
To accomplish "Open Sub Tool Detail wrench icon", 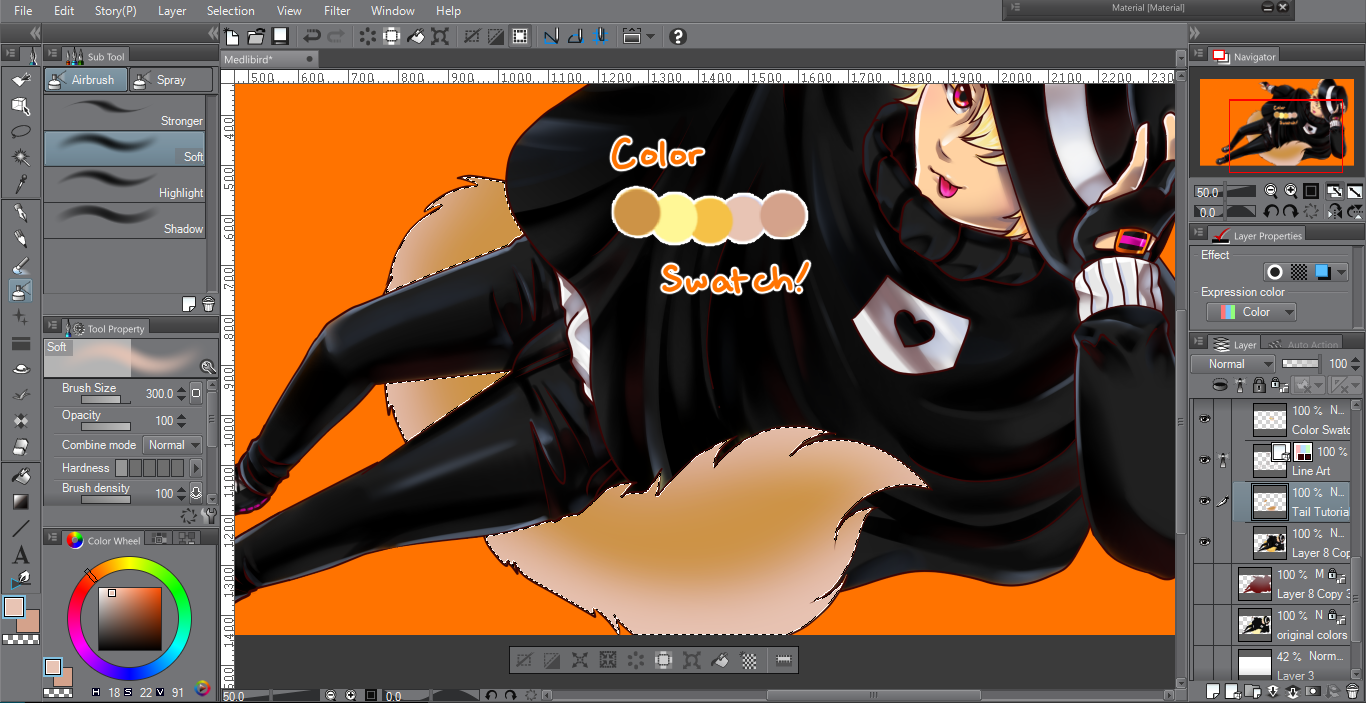I will pyautogui.click(x=208, y=515).
